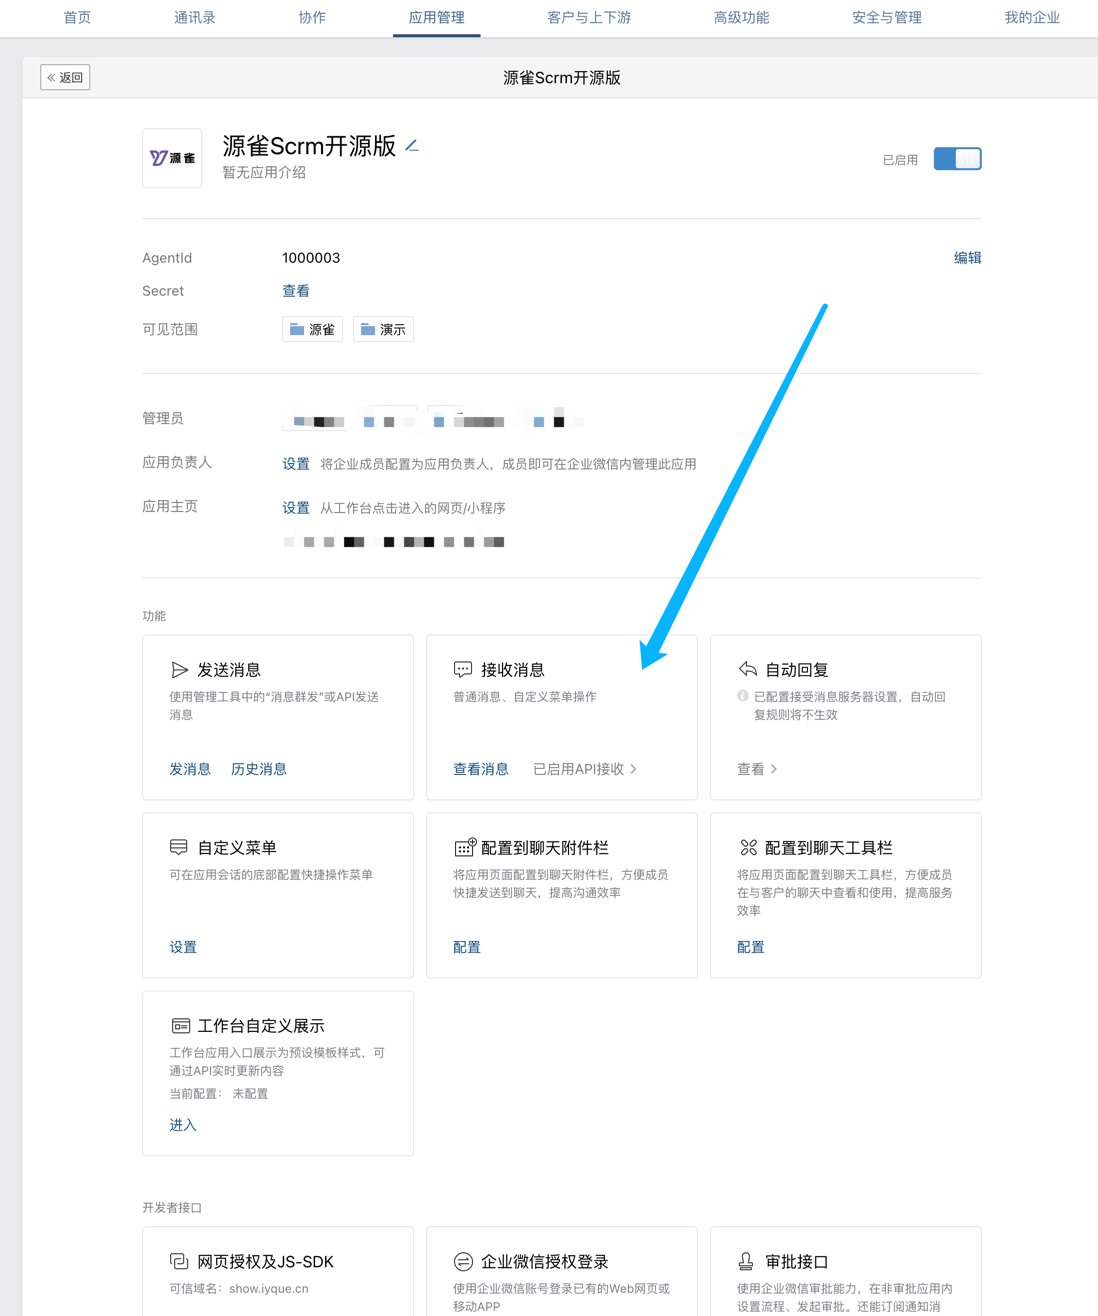
Task: Click the 演示 department folder tag
Action: coord(383,329)
